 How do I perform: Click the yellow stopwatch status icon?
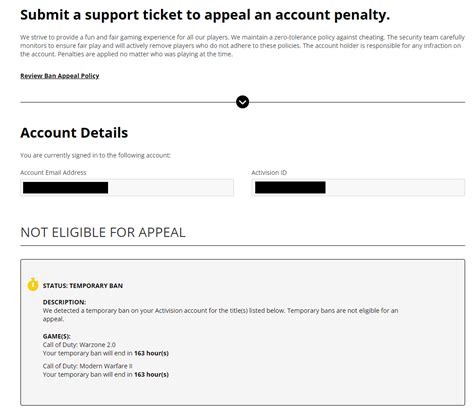[x=33, y=284]
